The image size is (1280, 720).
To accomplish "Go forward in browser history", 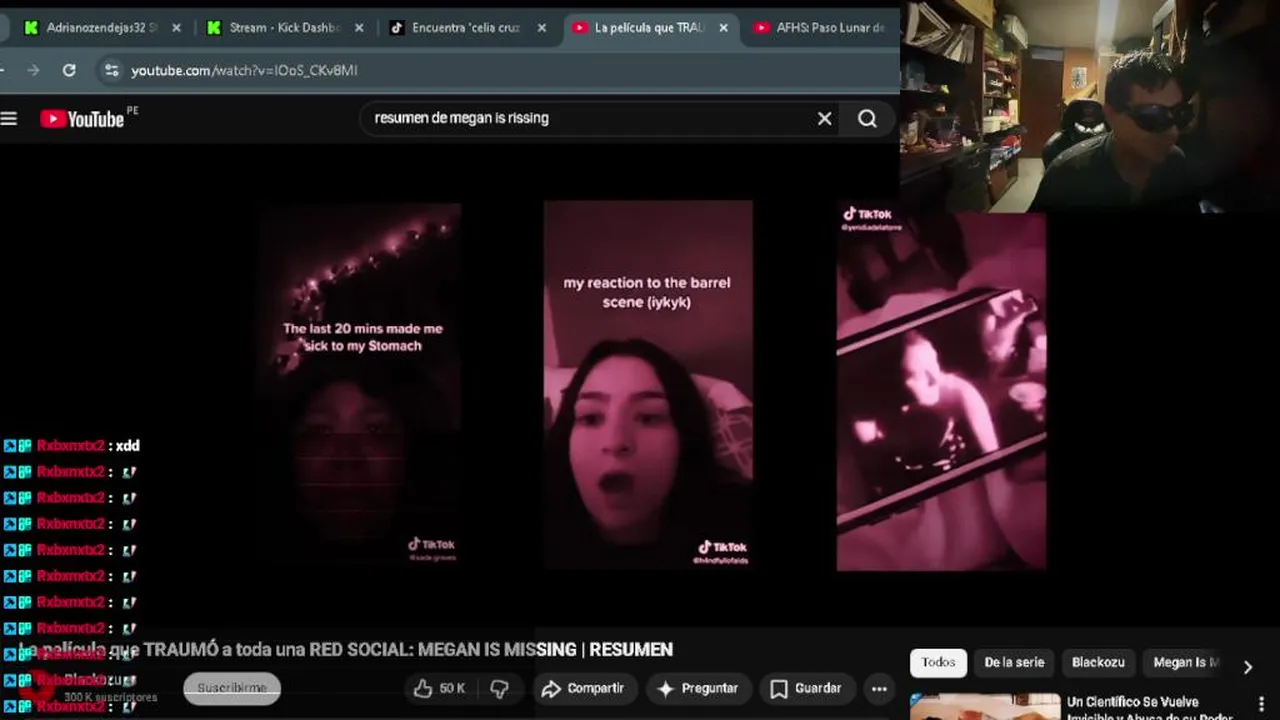I will (x=34, y=70).
